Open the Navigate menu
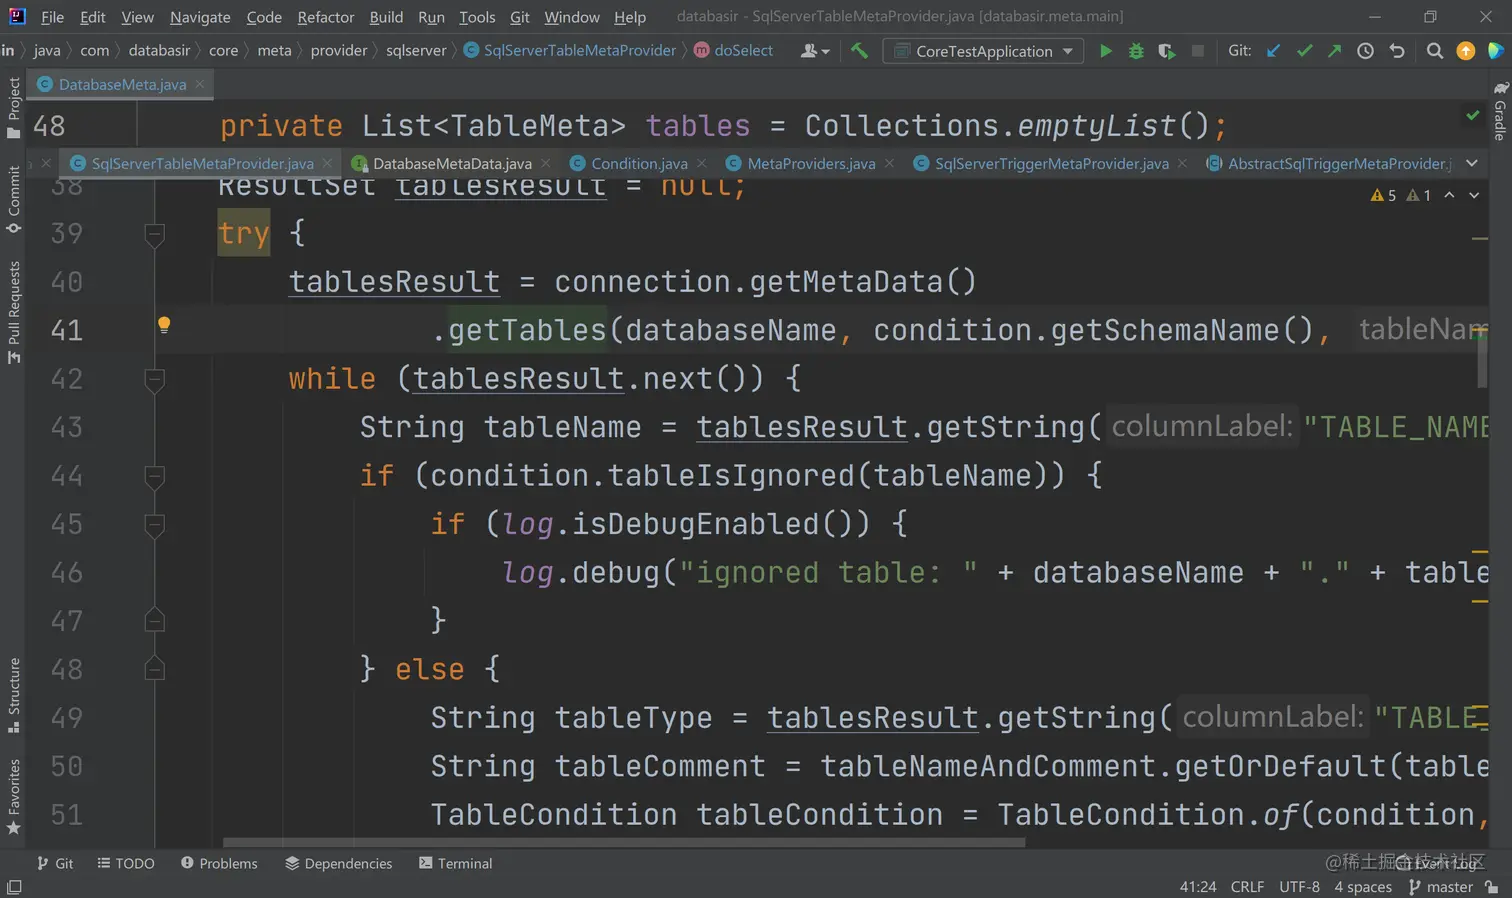 [x=200, y=17]
